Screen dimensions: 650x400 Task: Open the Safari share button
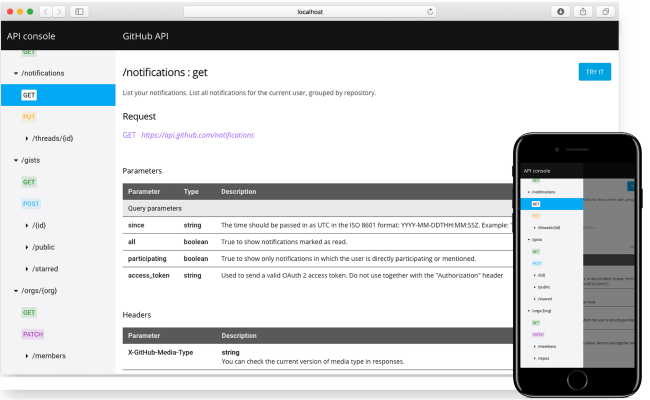tap(583, 12)
